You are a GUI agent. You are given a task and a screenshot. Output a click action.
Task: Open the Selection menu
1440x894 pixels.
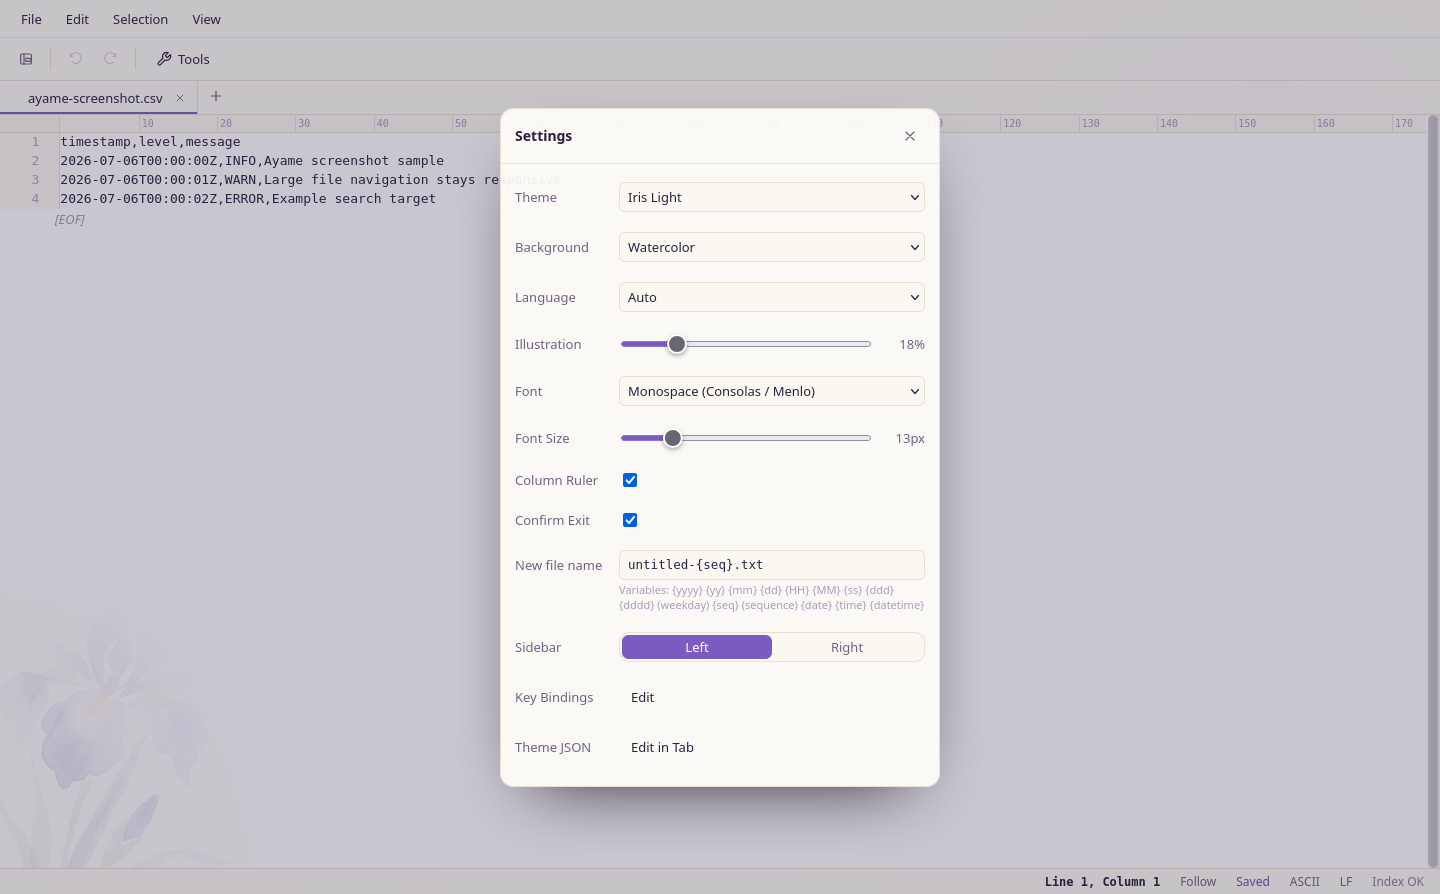point(140,19)
